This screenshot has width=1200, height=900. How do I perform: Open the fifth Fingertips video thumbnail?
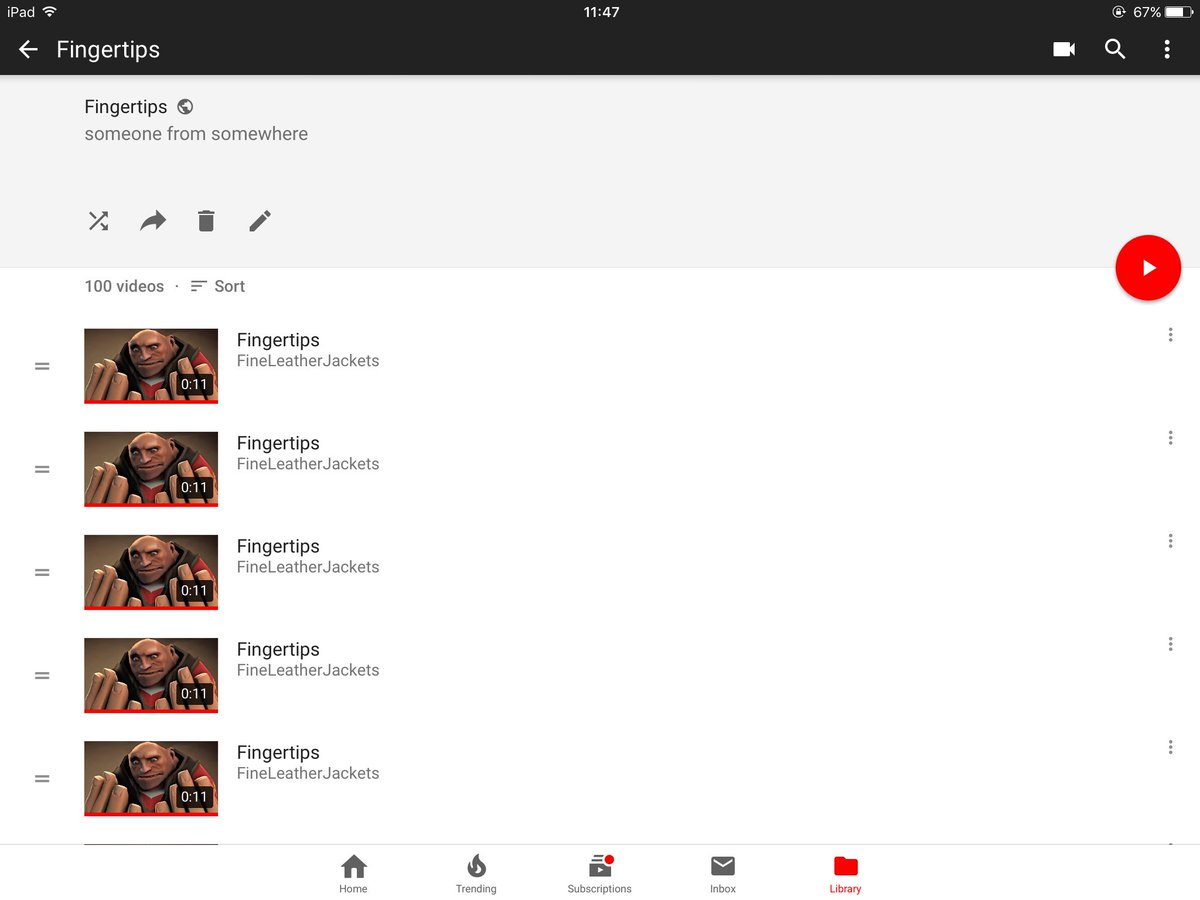click(x=151, y=778)
